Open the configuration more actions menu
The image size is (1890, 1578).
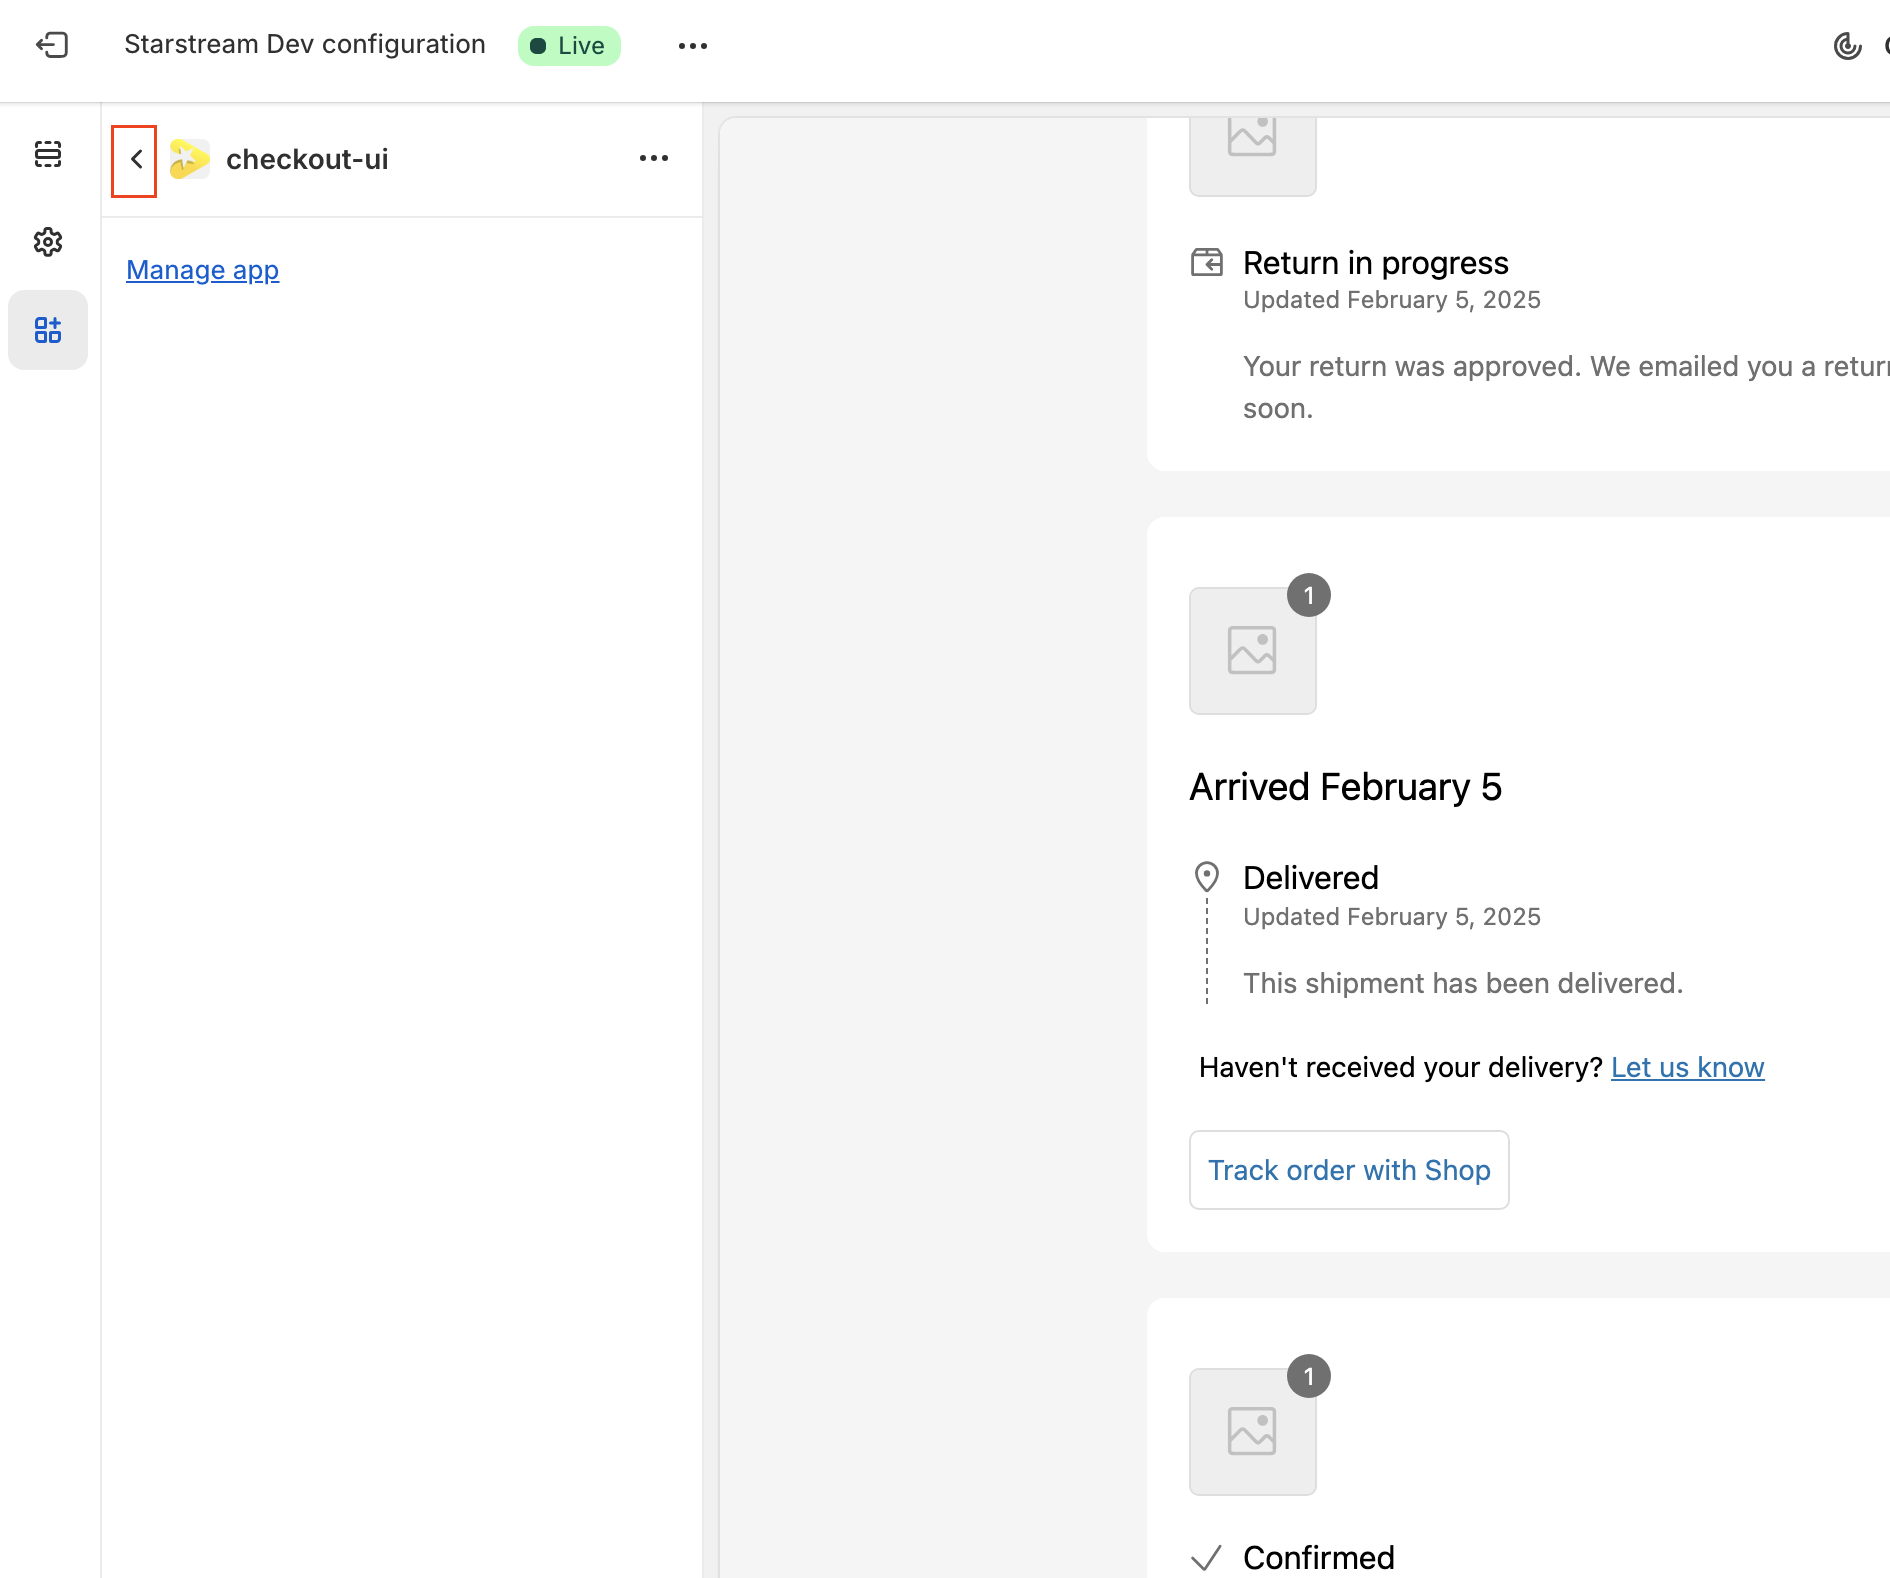pos(692,46)
